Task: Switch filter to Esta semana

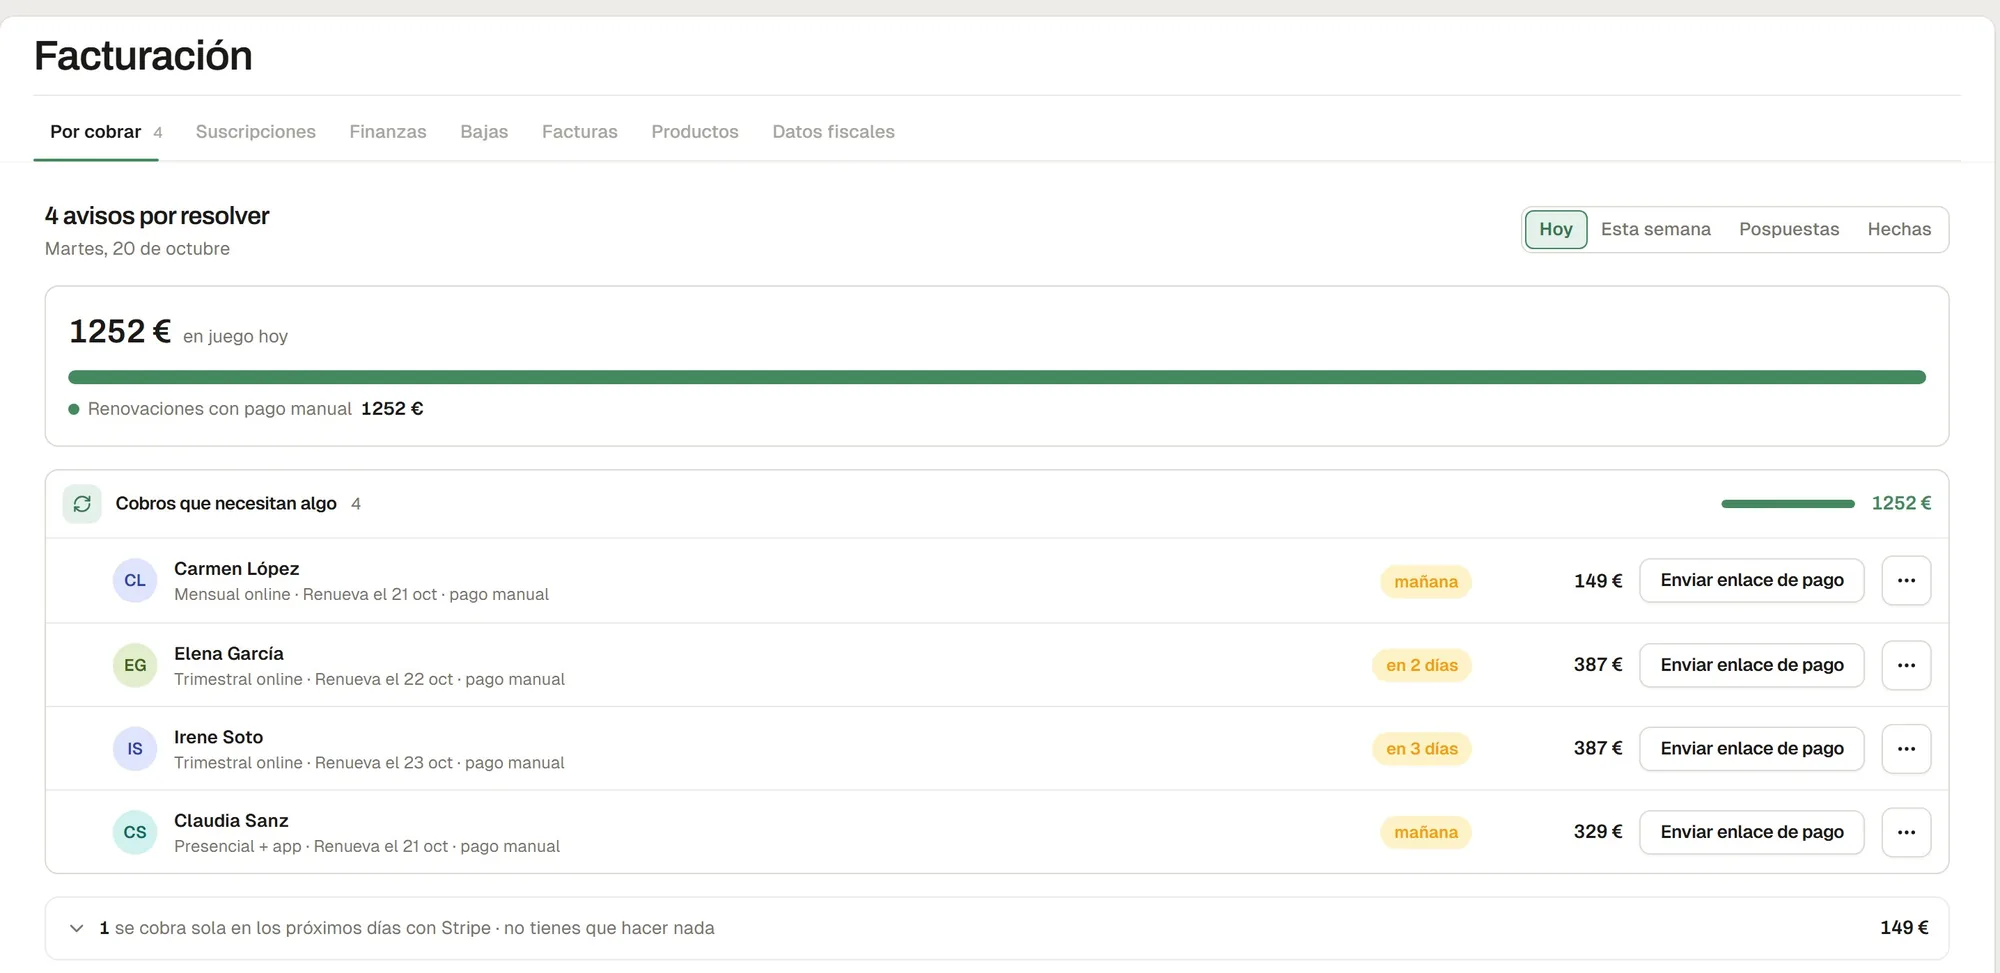Action: tap(1656, 229)
